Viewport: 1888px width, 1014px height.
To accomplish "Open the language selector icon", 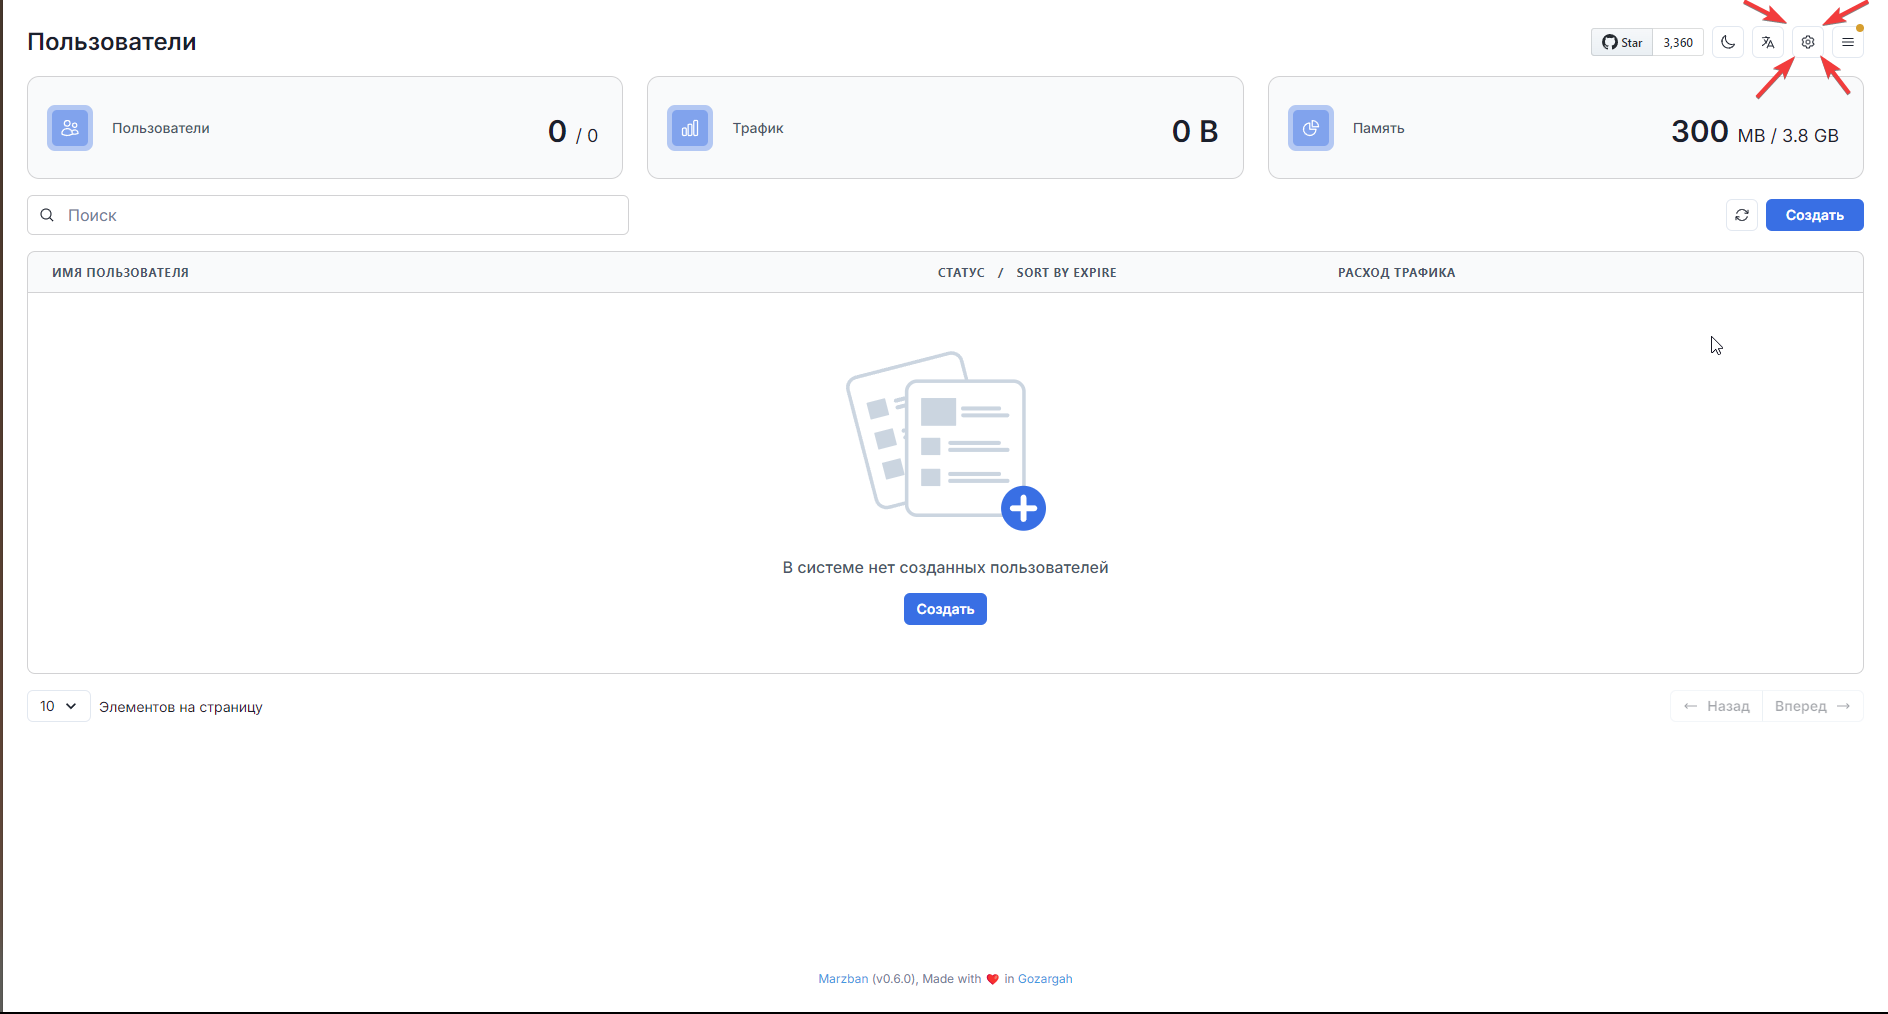I will [1768, 42].
